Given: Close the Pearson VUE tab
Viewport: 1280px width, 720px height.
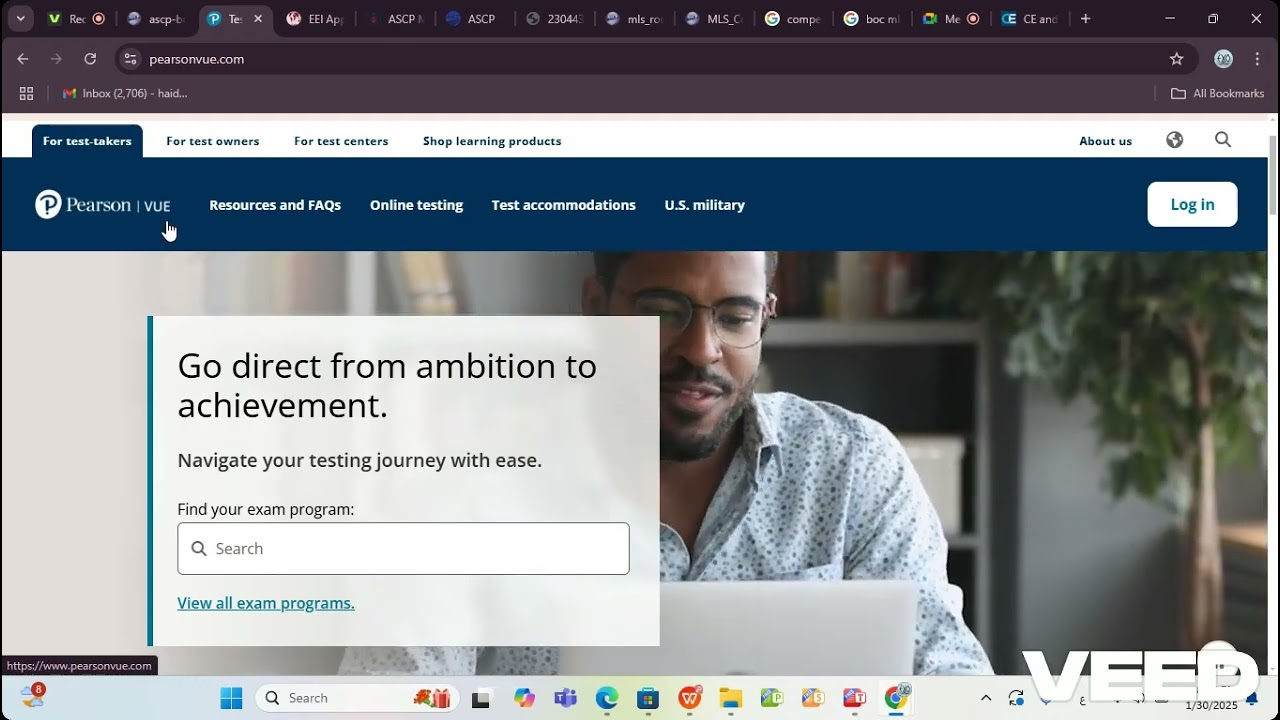Looking at the screenshot, I should click(x=258, y=18).
